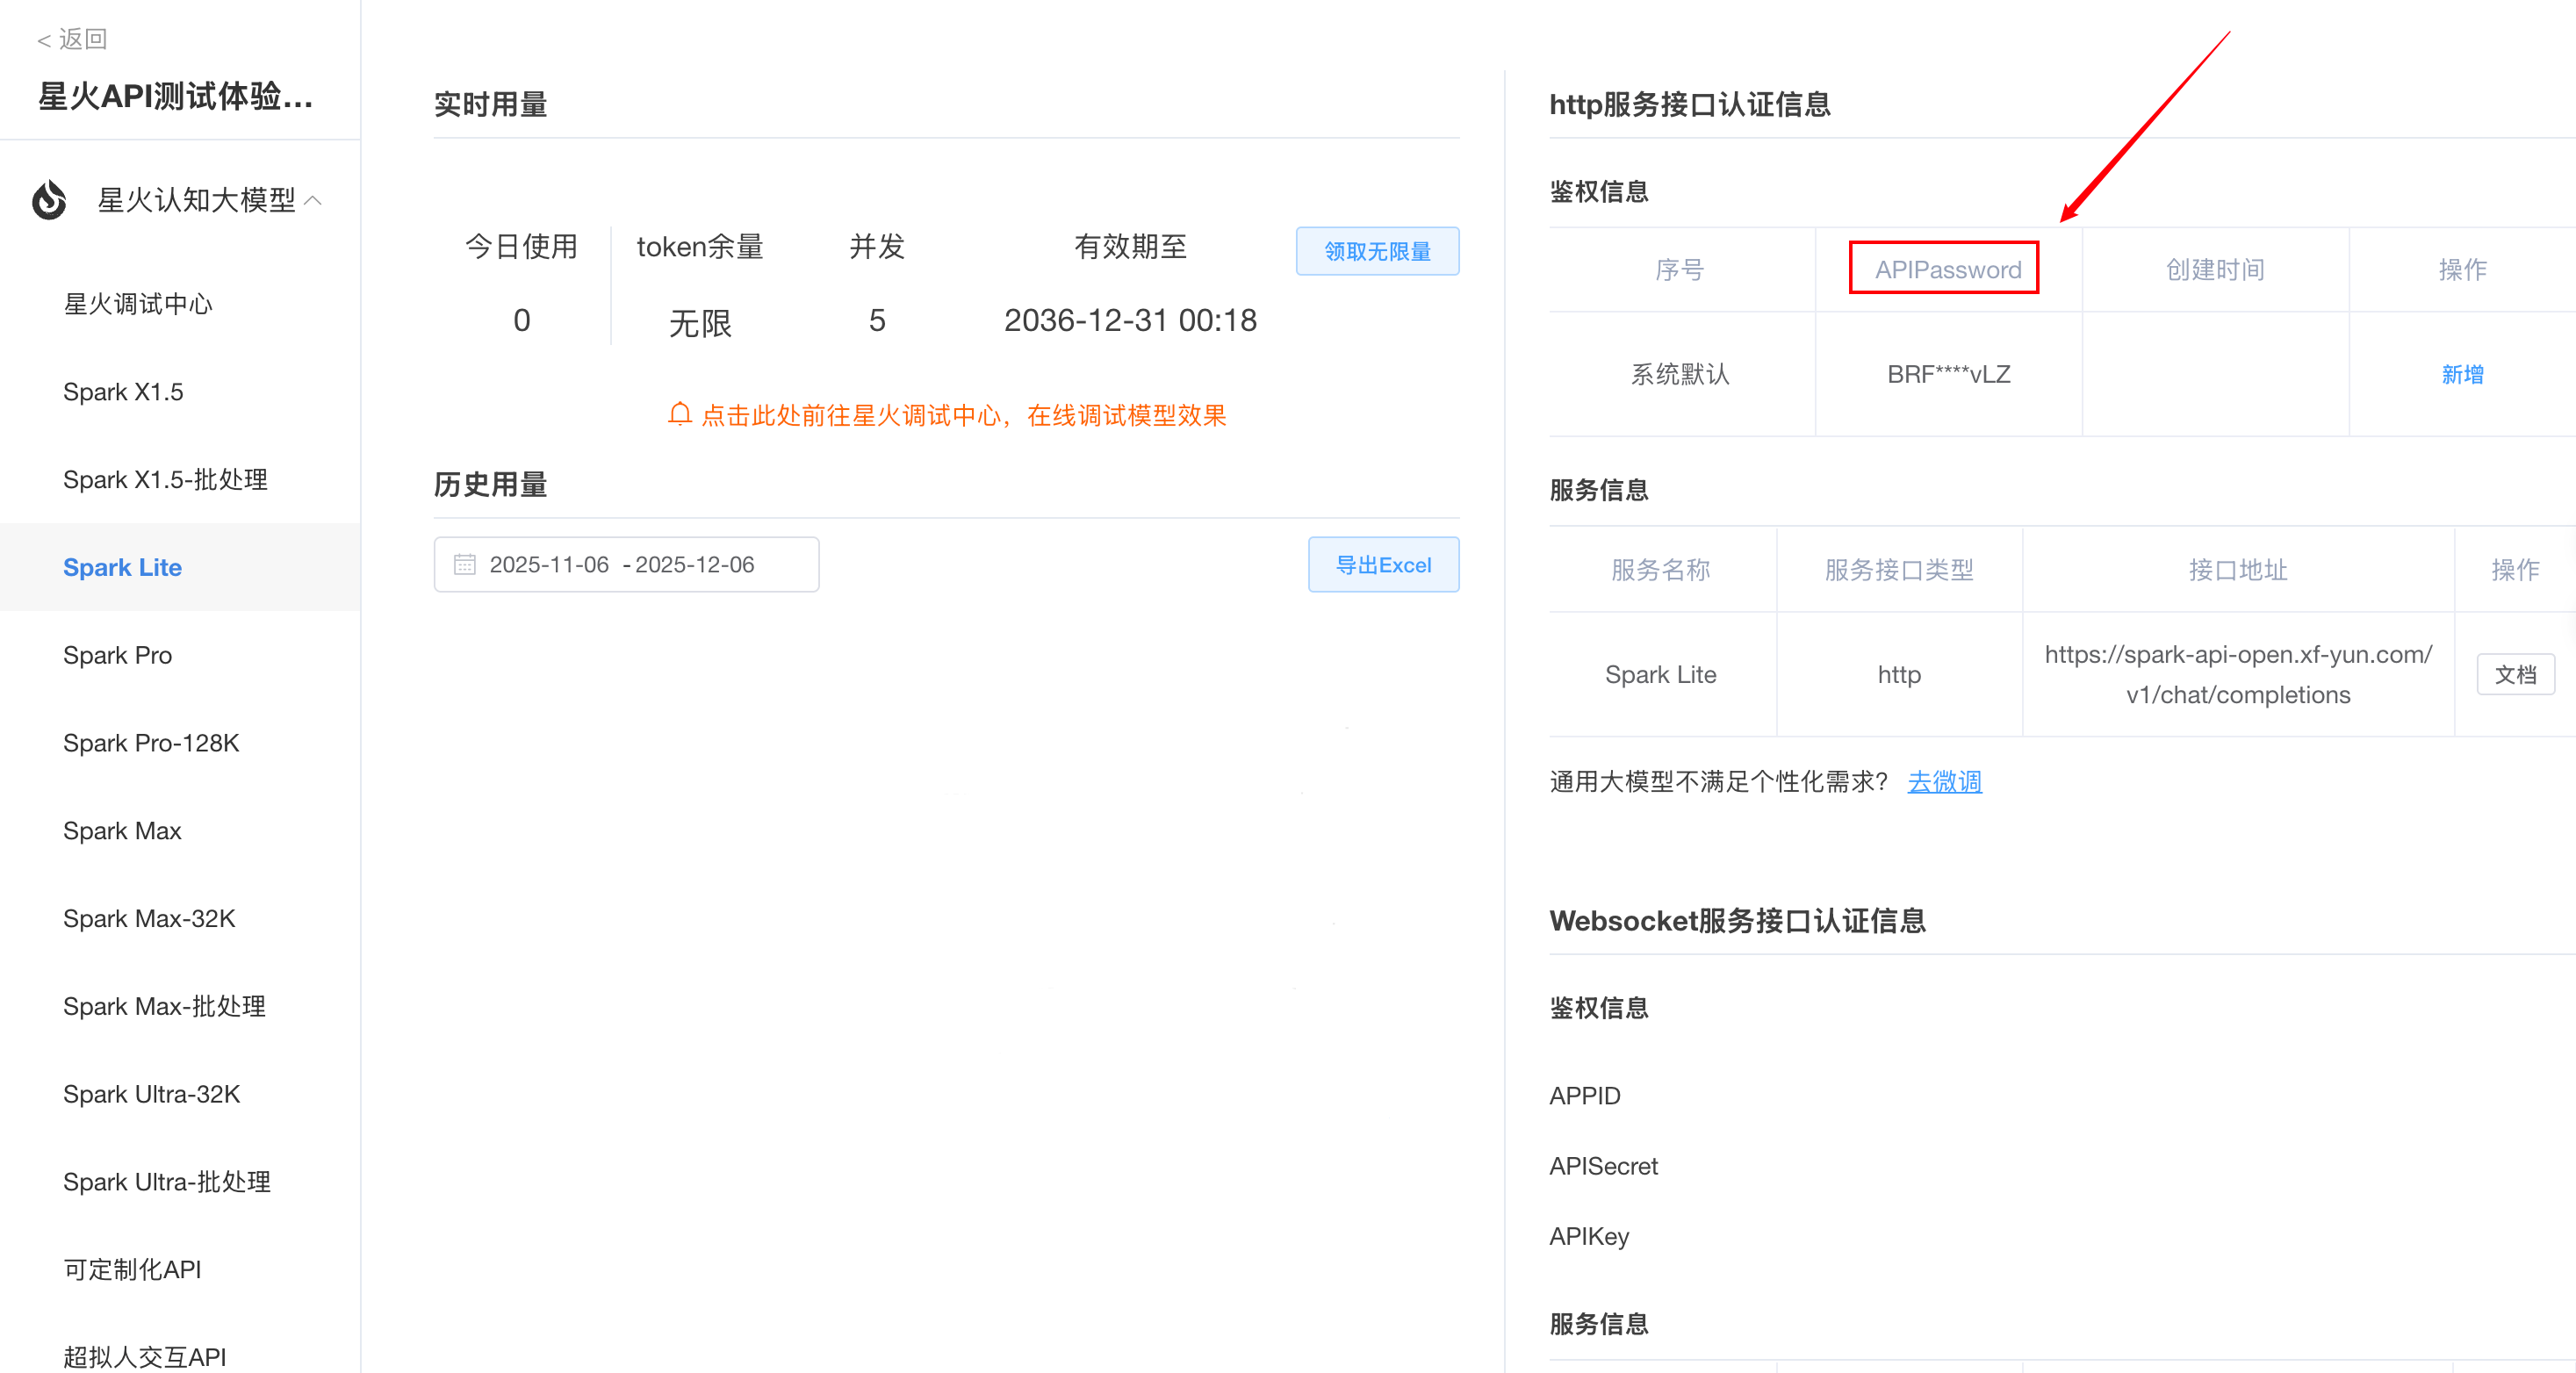The width and height of the screenshot is (2576, 1373).
Task: Click the calendar icon in date field
Action: 464,565
